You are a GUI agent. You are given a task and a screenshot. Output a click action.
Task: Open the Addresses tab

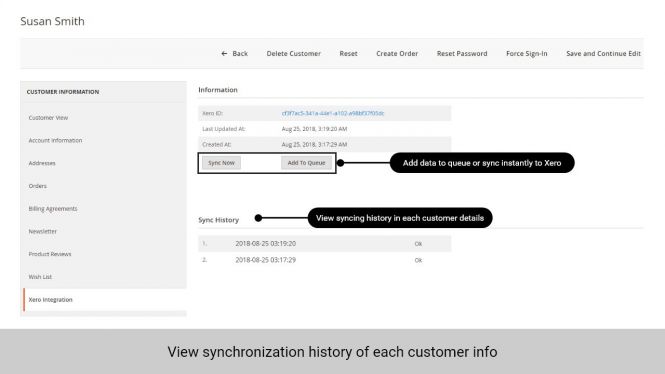coord(42,163)
